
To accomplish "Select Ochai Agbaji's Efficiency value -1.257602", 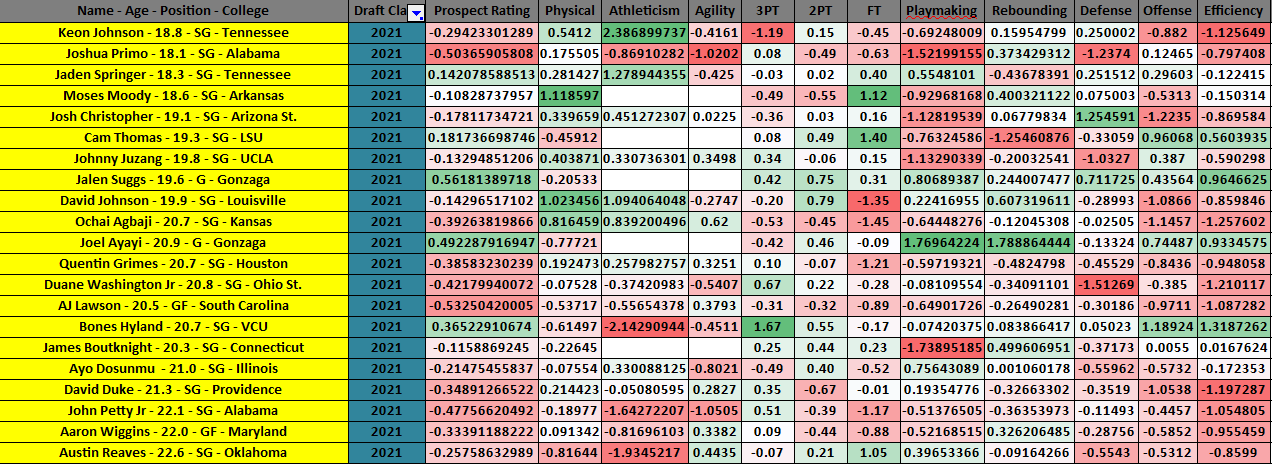I will click(1233, 222).
